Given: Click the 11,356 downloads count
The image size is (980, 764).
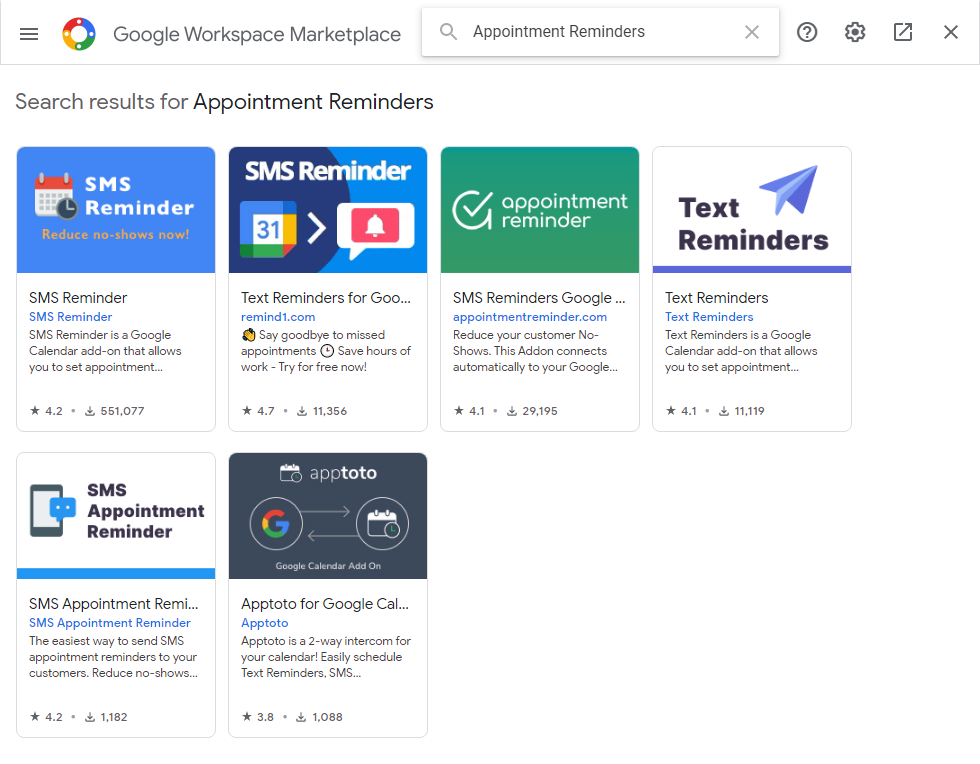Looking at the screenshot, I should (322, 411).
